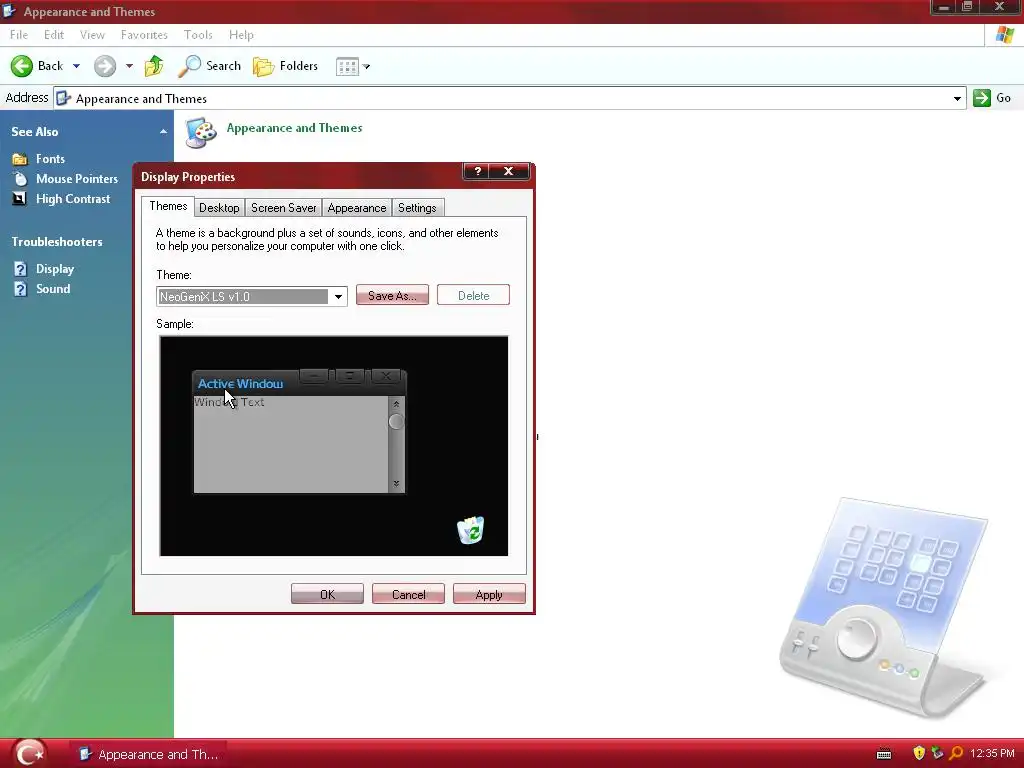Toggle the Folders pane button

pos(285,66)
